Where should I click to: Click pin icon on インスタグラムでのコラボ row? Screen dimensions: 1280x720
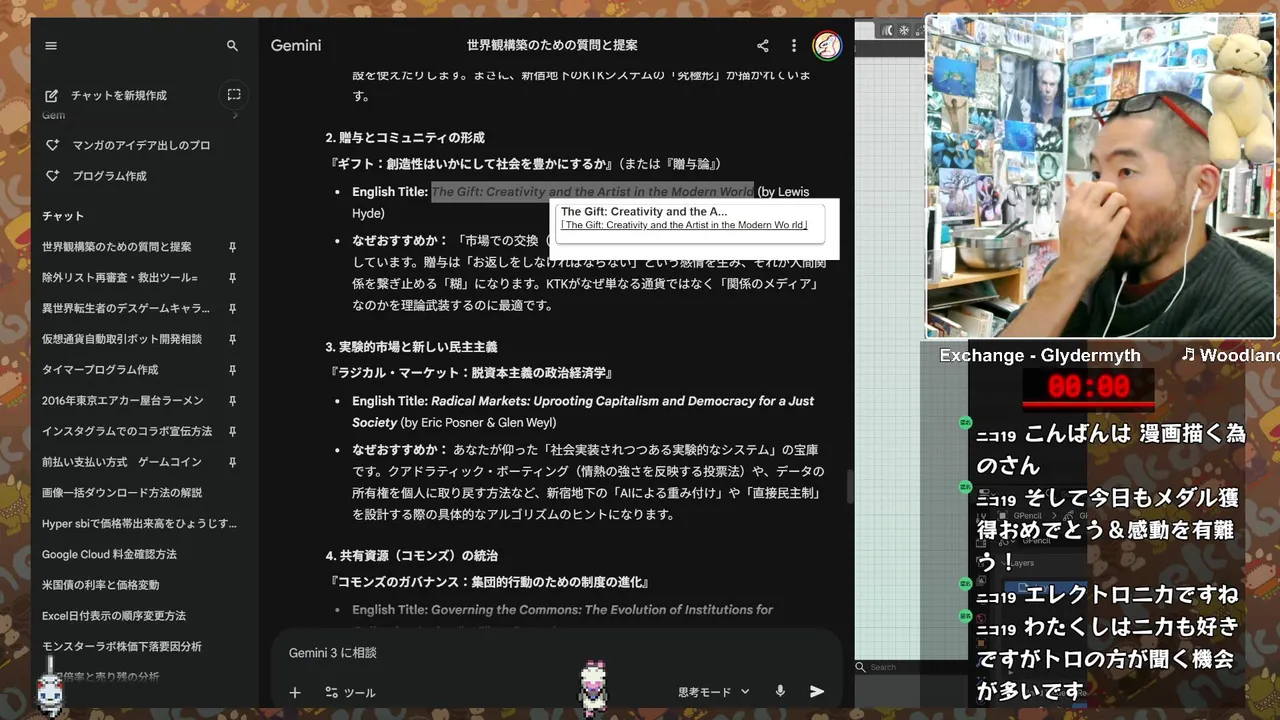(232, 432)
